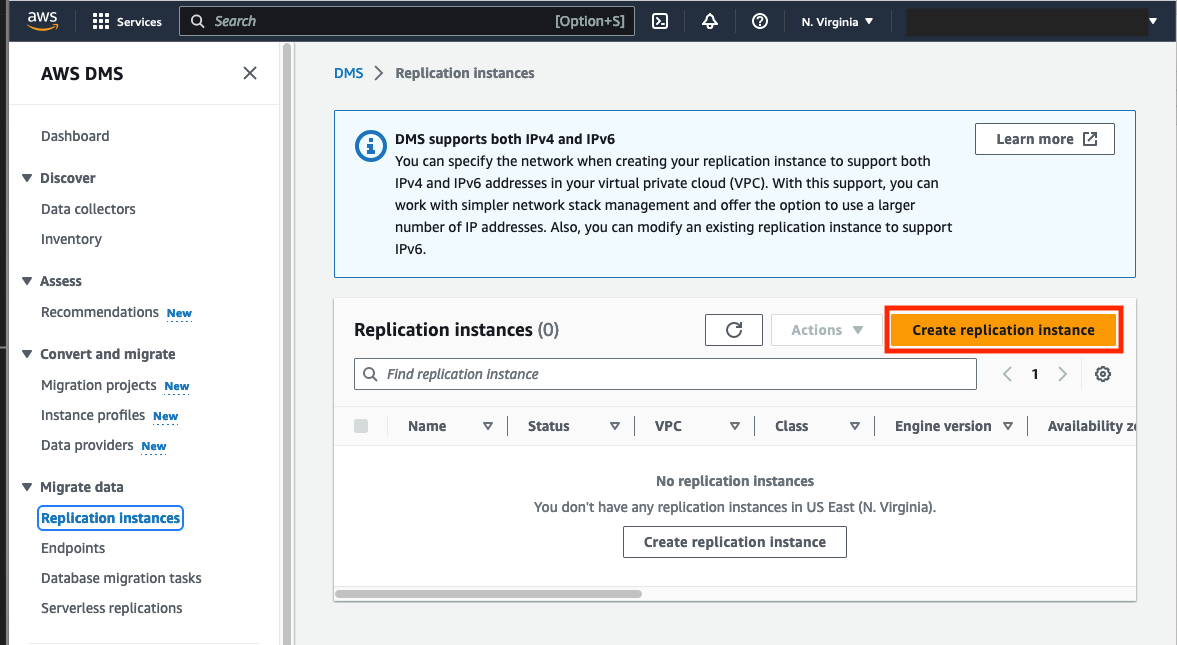Open Serverless replications in the sidebar
Viewport: 1177px width, 645px height.
[111, 608]
